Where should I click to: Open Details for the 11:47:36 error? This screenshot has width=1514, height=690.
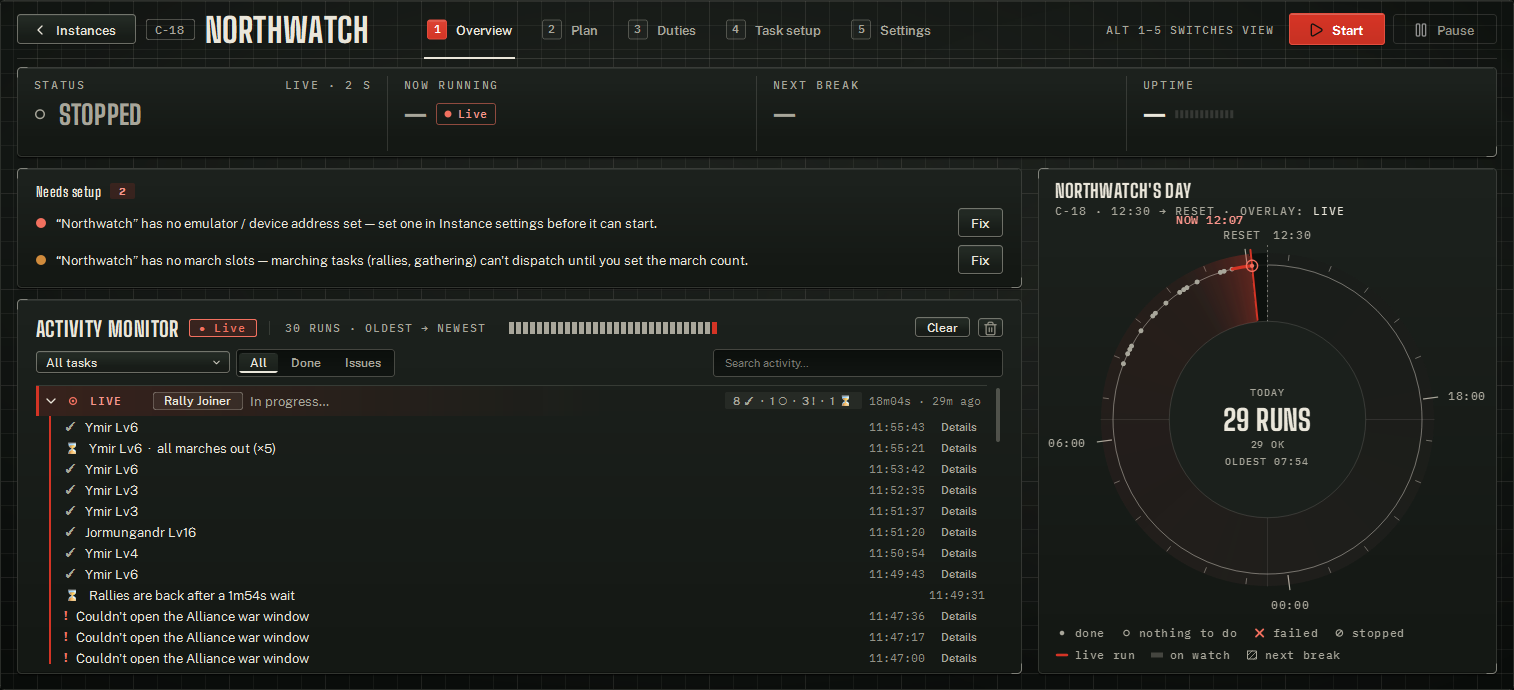click(x=958, y=616)
